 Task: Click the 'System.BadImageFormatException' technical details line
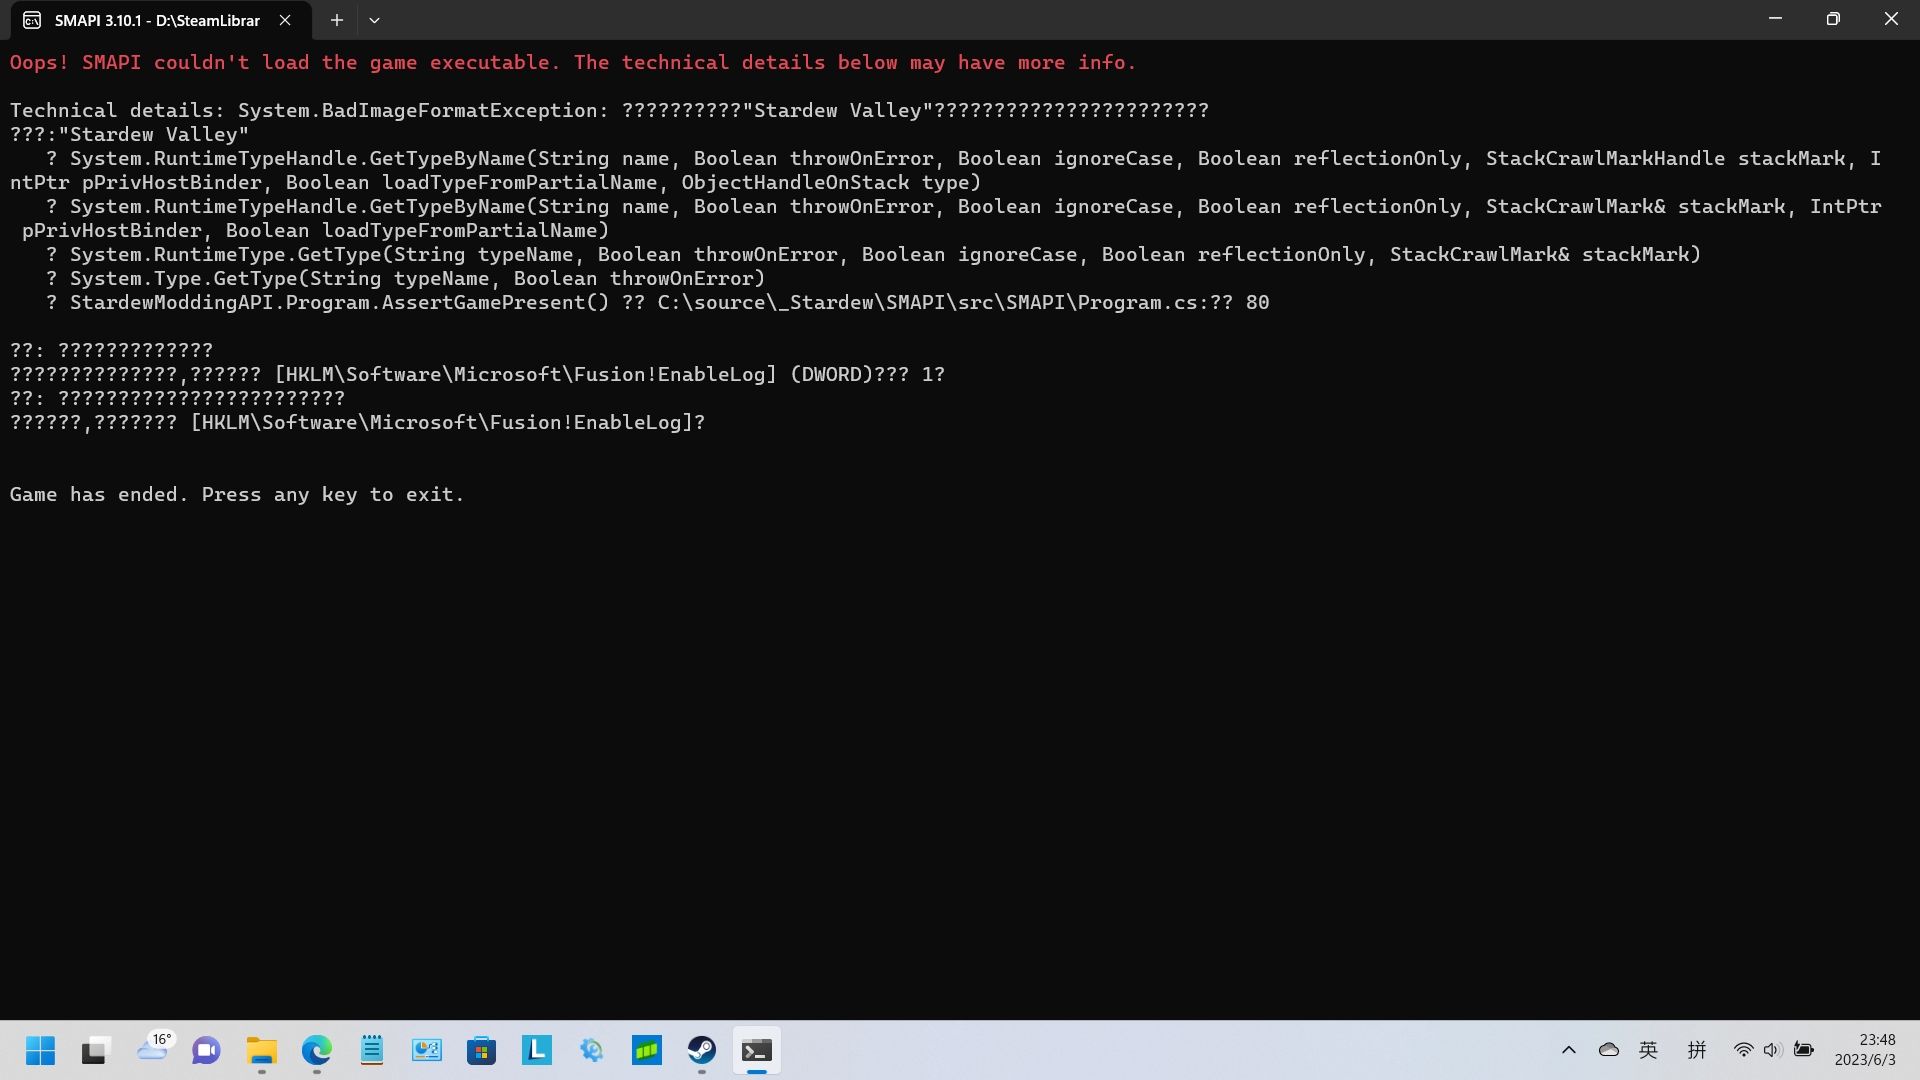click(609, 111)
